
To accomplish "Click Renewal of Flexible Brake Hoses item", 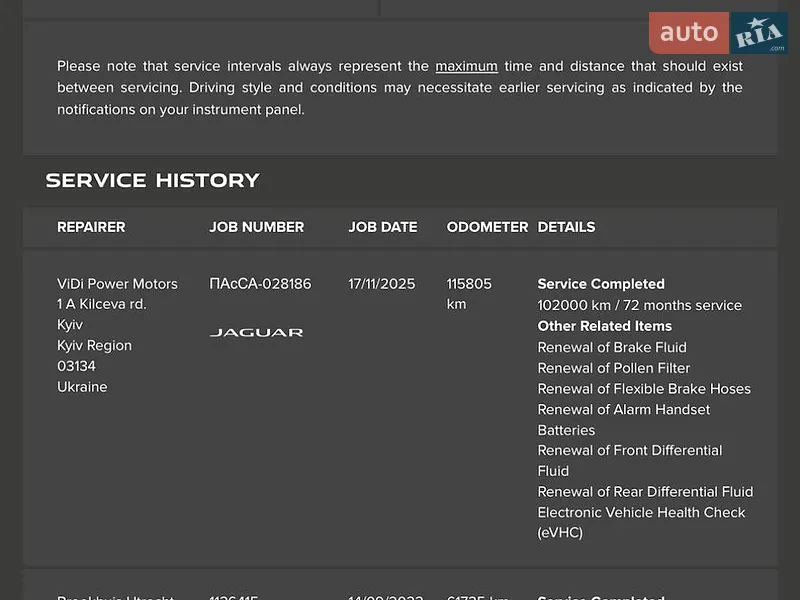I will tap(644, 389).
